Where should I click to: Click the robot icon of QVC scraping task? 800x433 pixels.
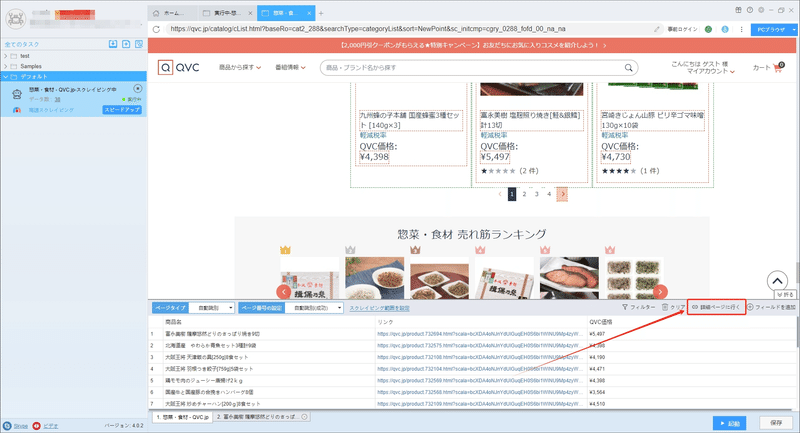point(17,94)
